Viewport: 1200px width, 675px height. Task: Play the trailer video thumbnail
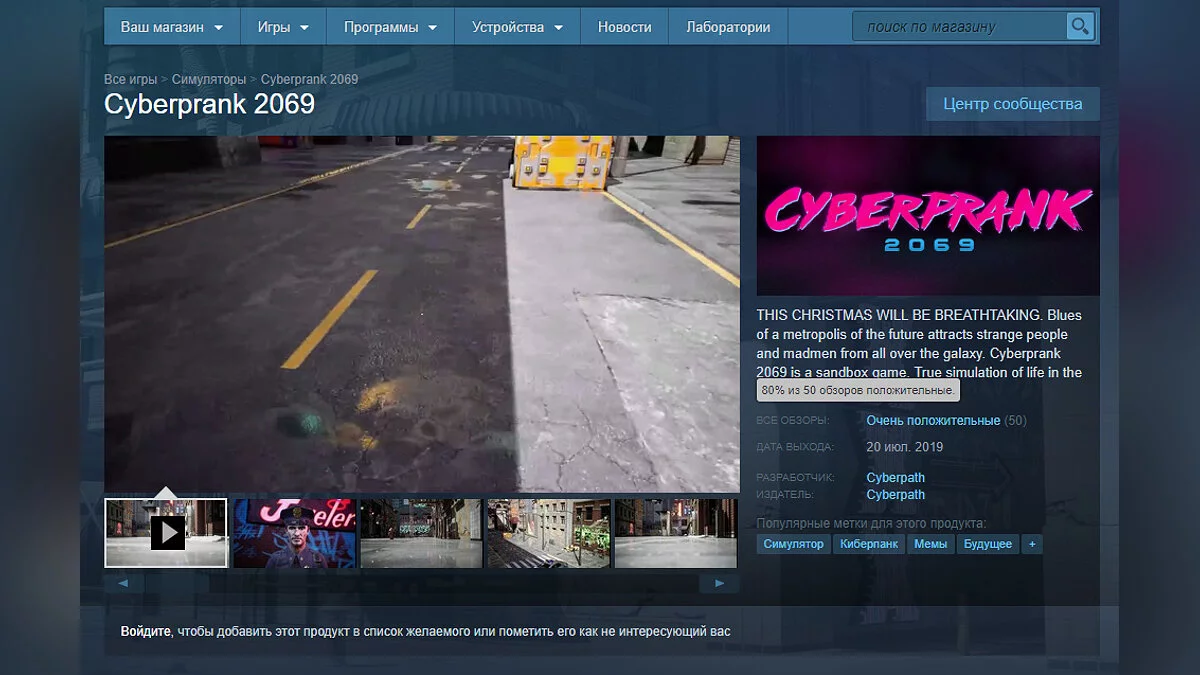[166, 533]
